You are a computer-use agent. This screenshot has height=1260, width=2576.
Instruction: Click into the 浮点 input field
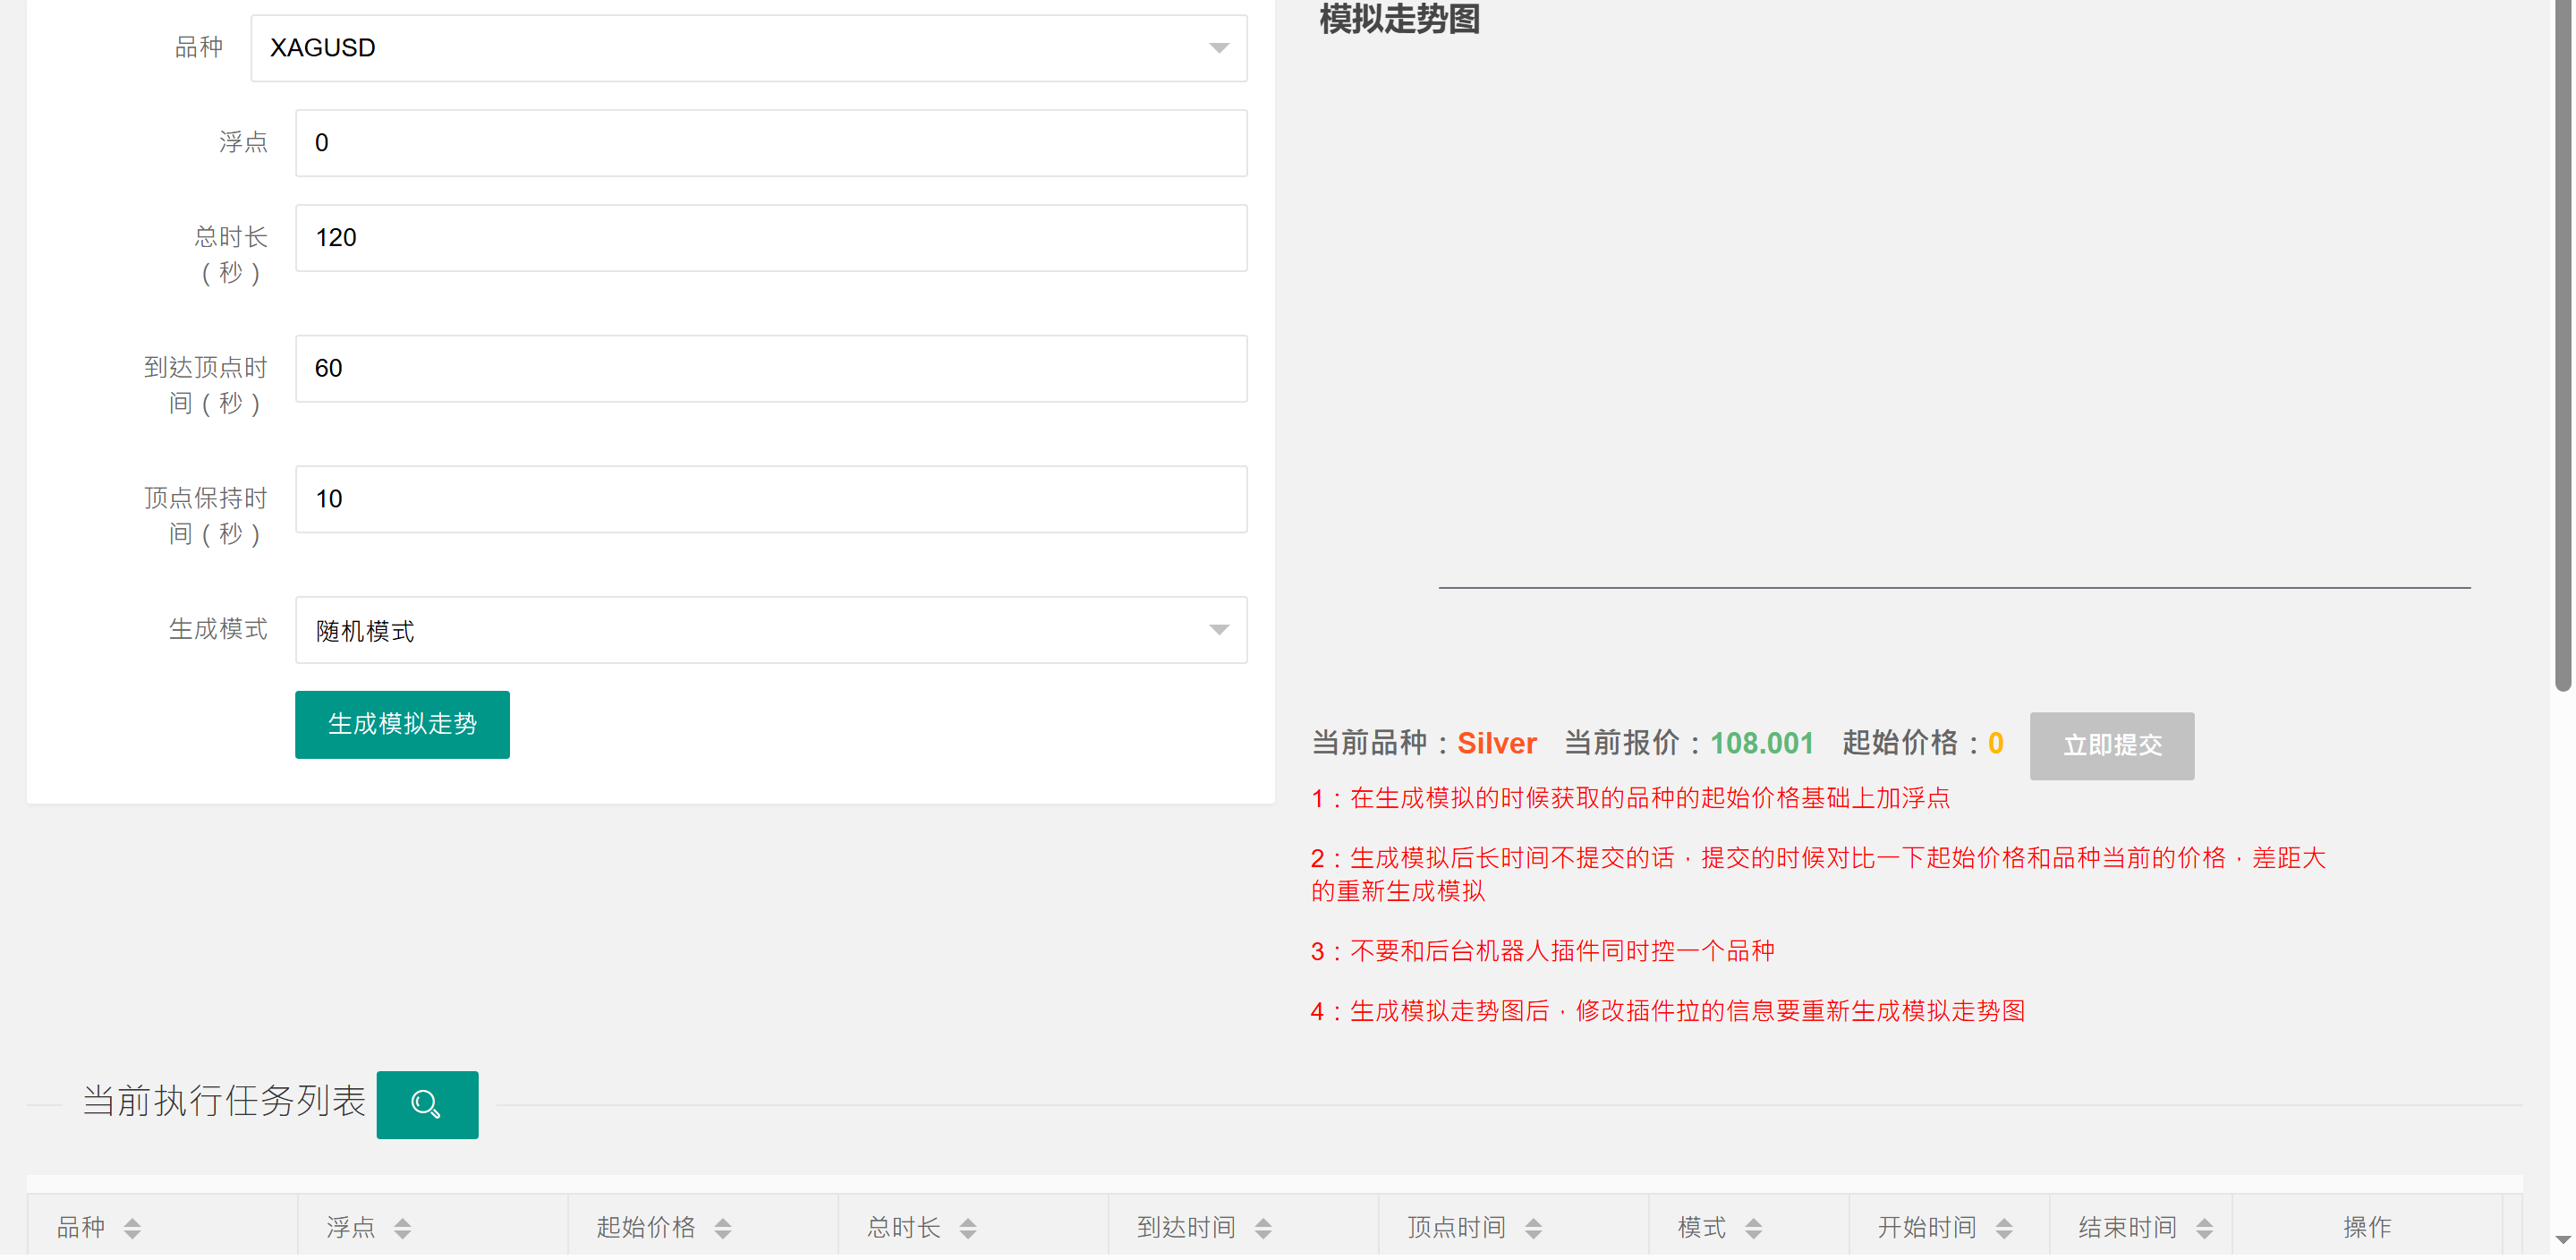coord(770,143)
